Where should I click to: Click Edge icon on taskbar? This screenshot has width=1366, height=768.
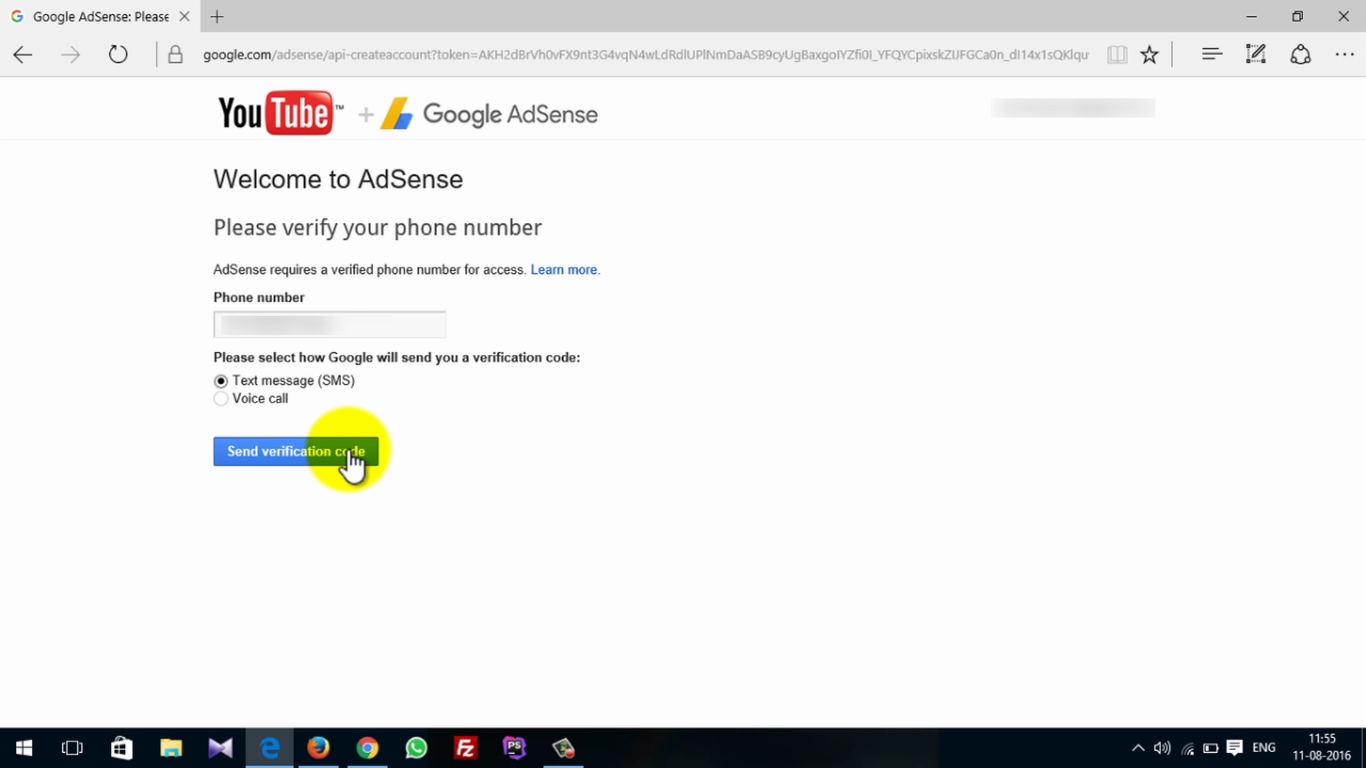tap(269, 748)
